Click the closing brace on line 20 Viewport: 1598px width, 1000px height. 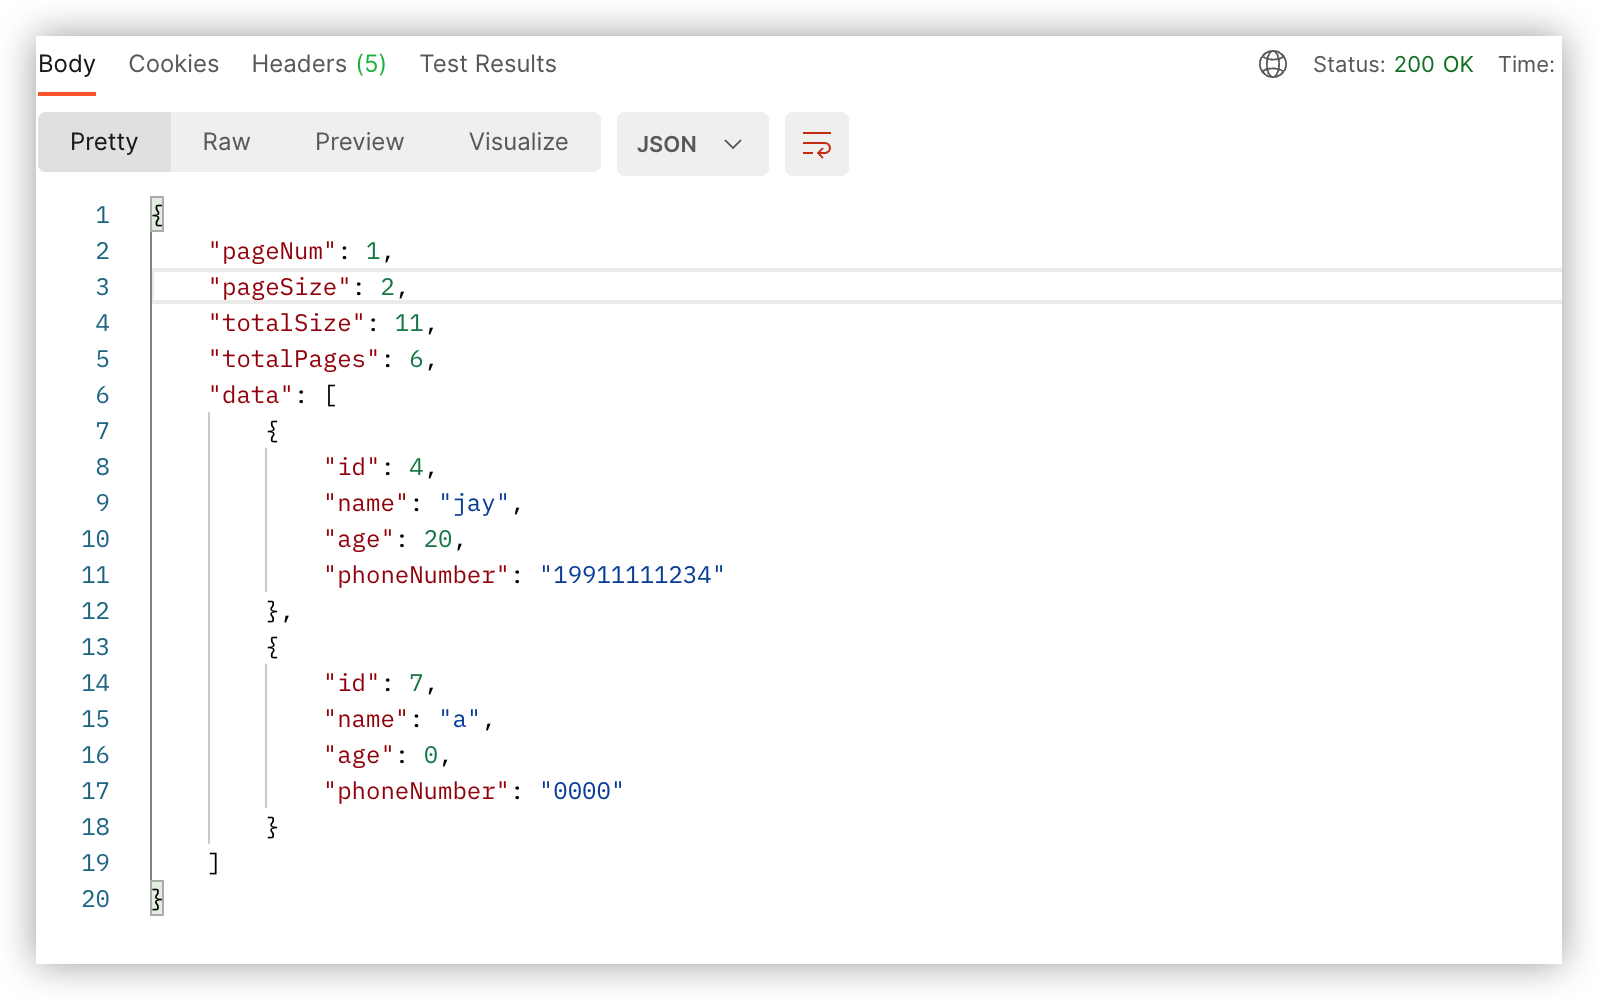coord(157,898)
